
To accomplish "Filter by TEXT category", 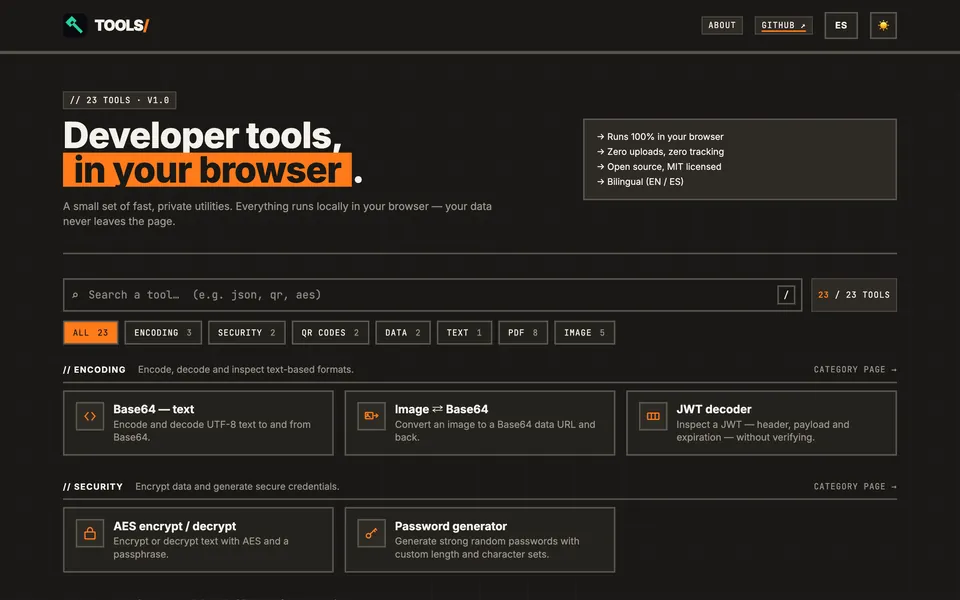I will 464,332.
